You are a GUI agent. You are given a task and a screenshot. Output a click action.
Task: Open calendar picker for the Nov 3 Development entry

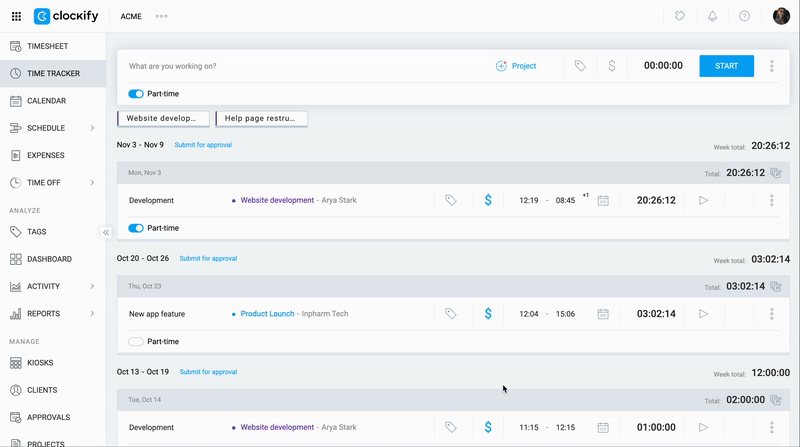coord(603,200)
